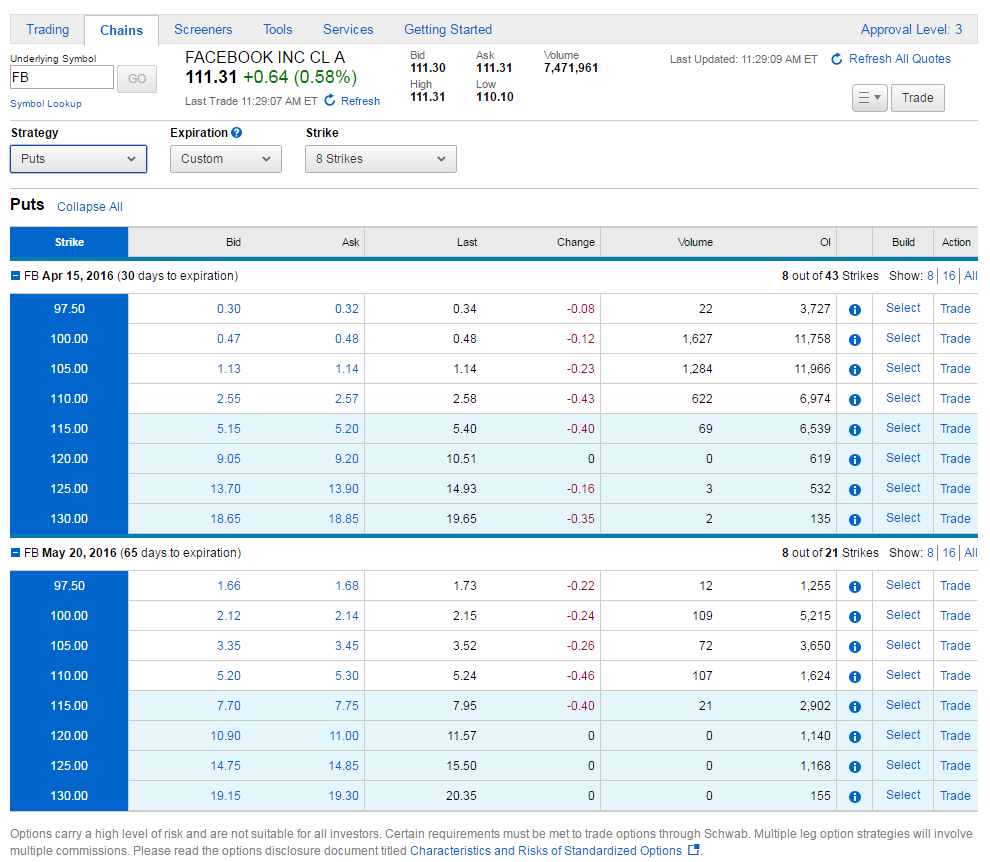Select the Chains tab
This screenshot has width=990, height=862.
click(121, 30)
